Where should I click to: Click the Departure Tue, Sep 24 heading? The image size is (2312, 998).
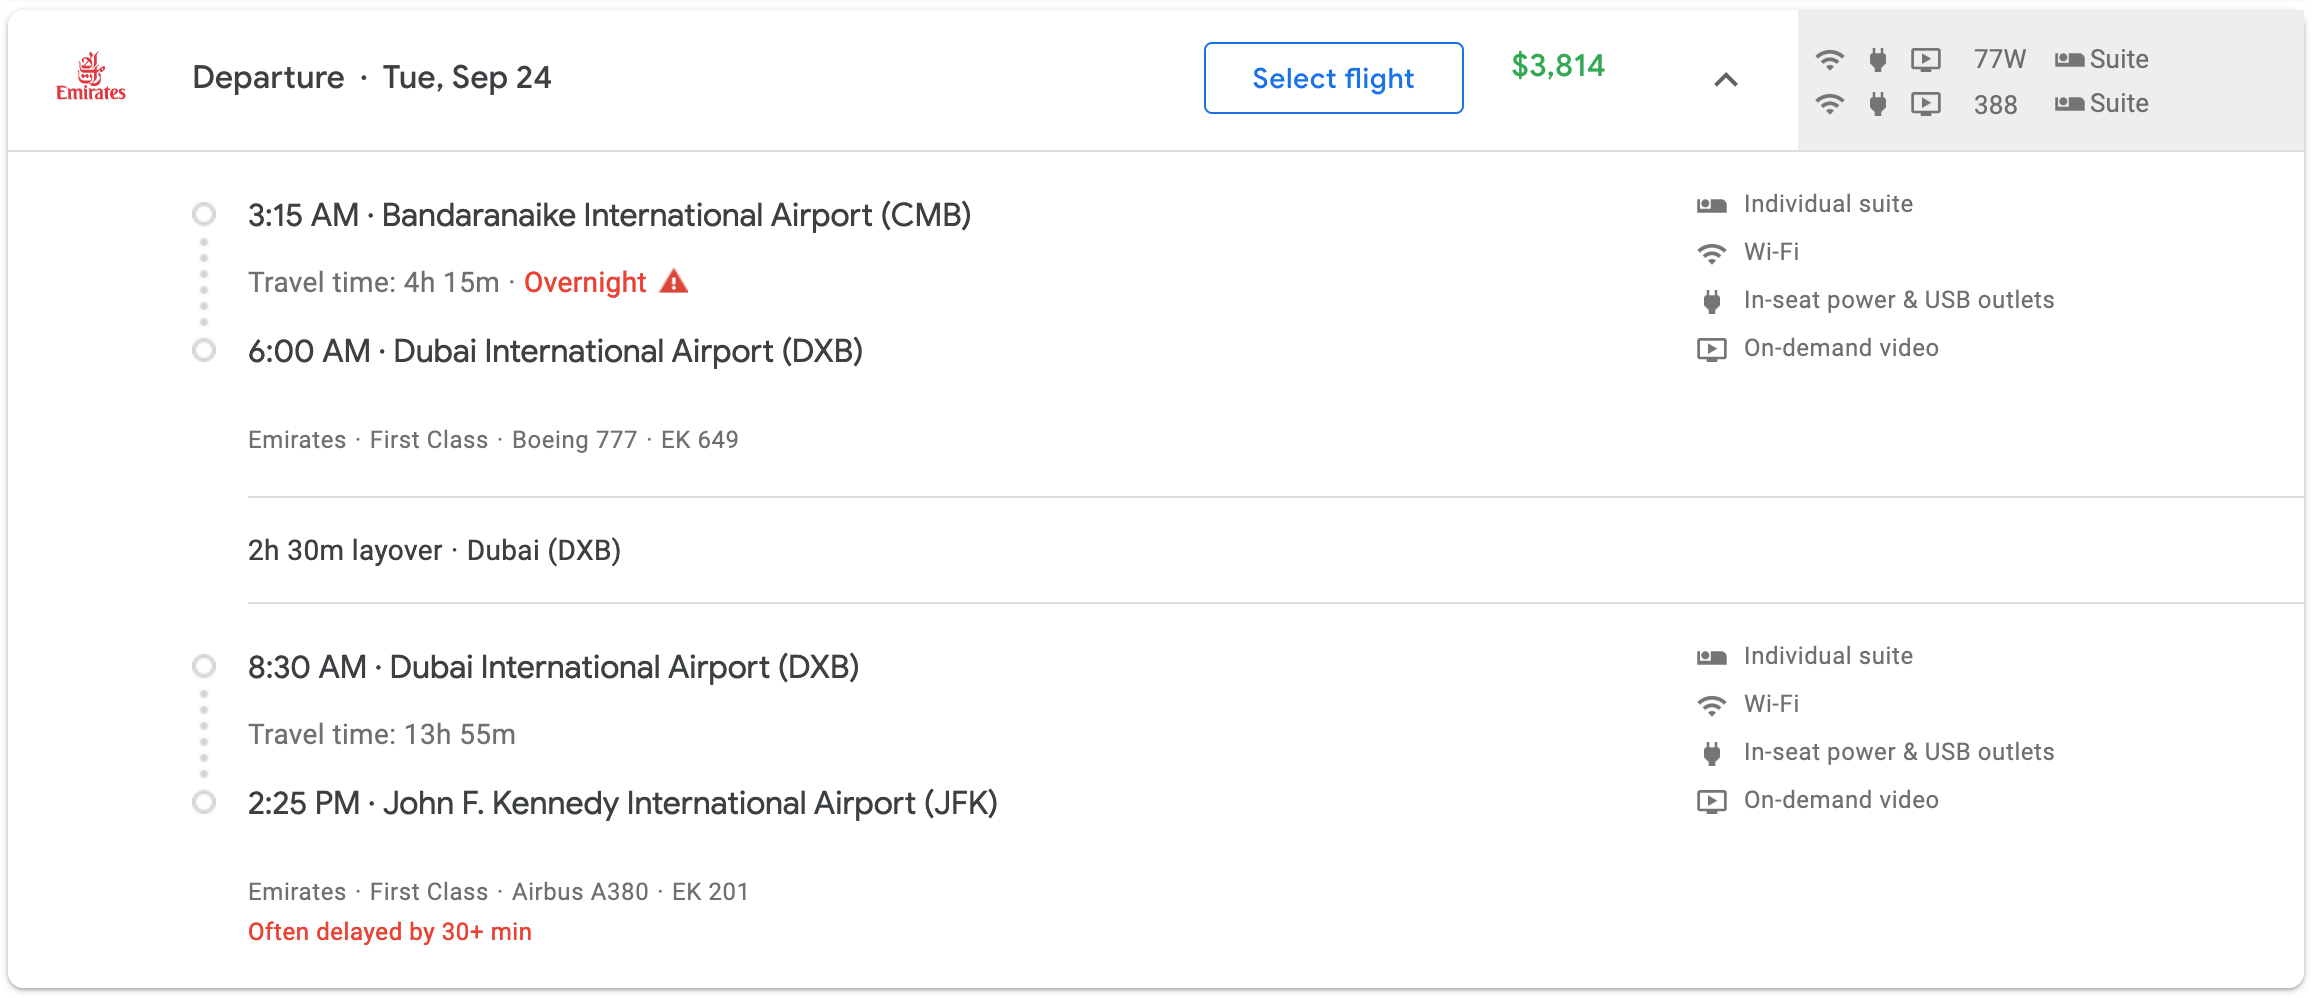[x=371, y=78]
